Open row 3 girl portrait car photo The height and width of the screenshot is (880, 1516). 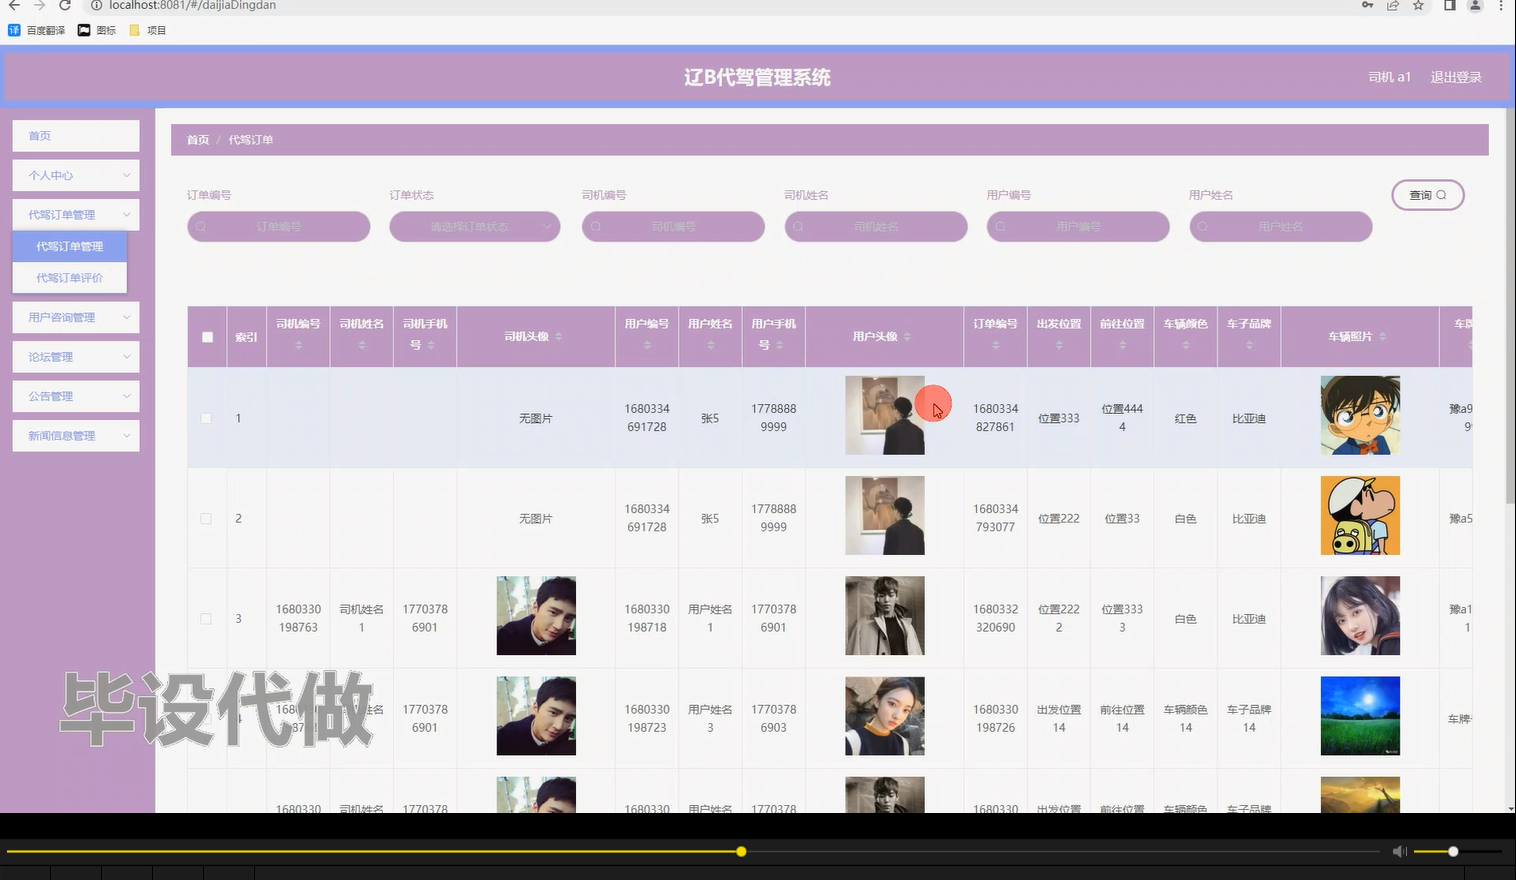pos(1360,615)
